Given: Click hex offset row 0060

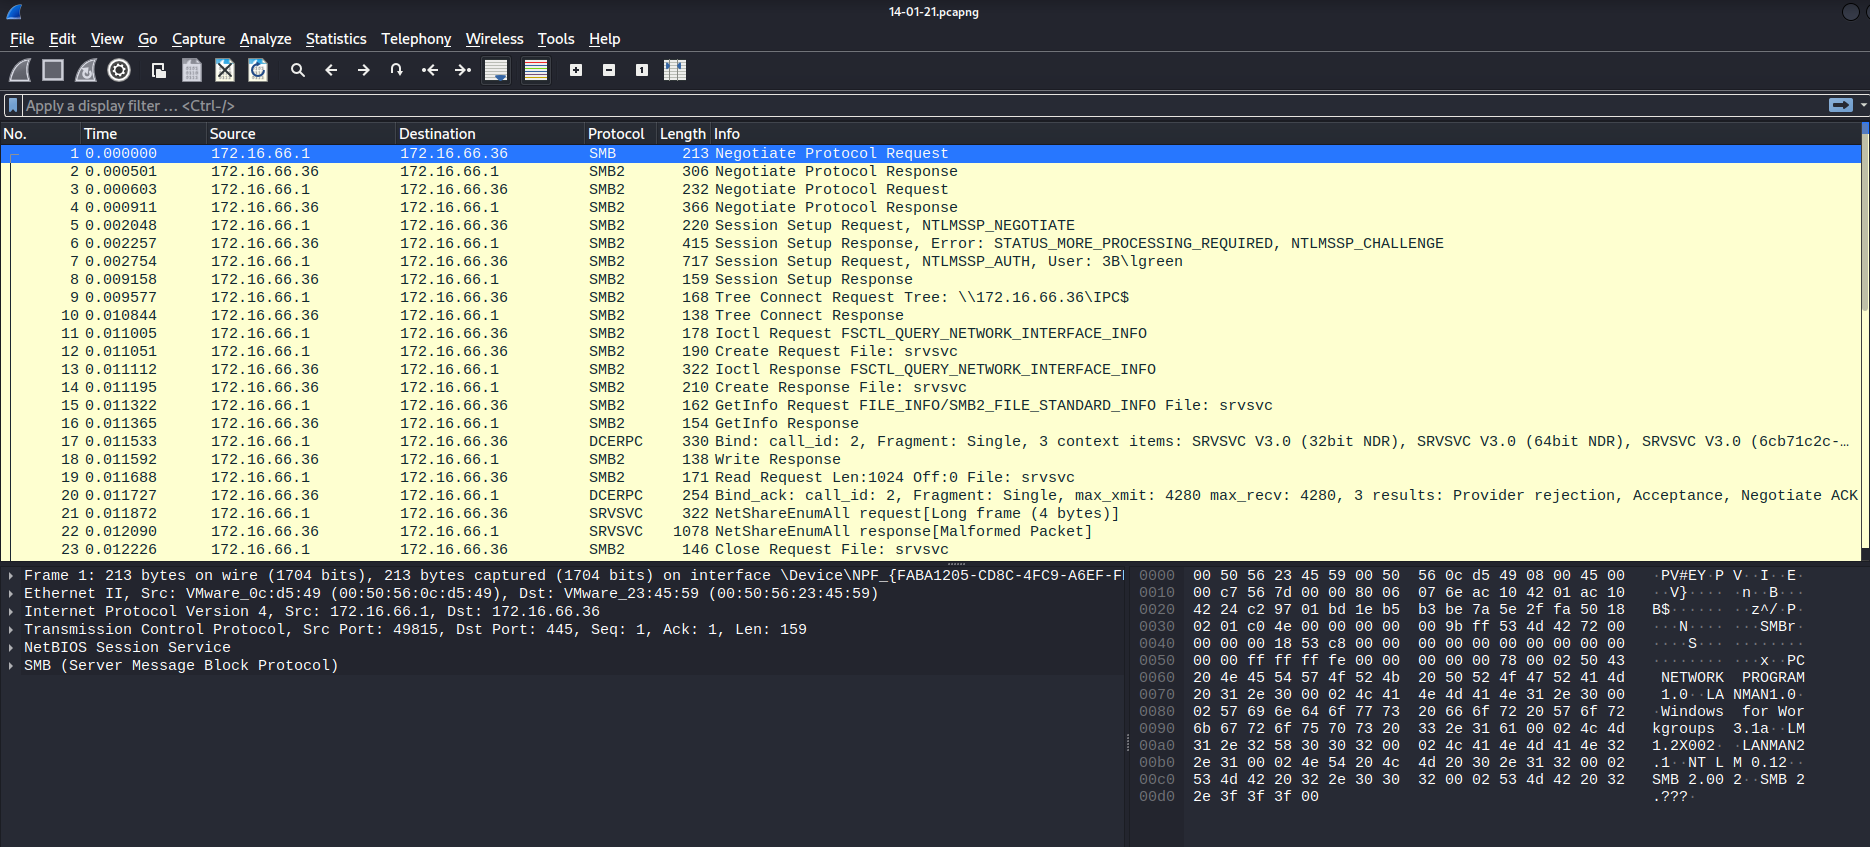Looking at the screenshot, I should 1157,678.
